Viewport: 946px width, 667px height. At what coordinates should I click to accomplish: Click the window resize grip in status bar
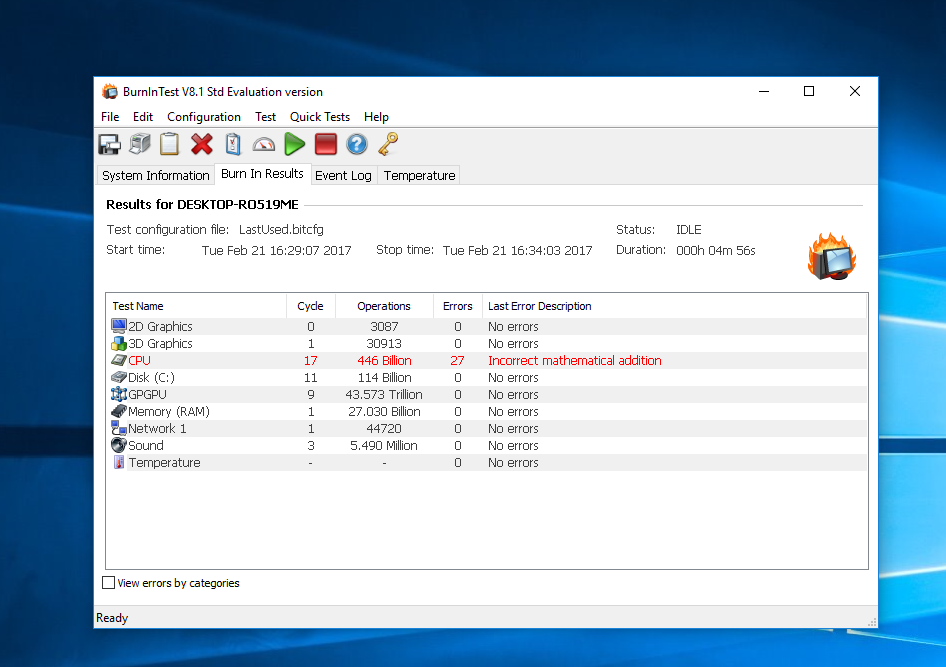[872, 622]
